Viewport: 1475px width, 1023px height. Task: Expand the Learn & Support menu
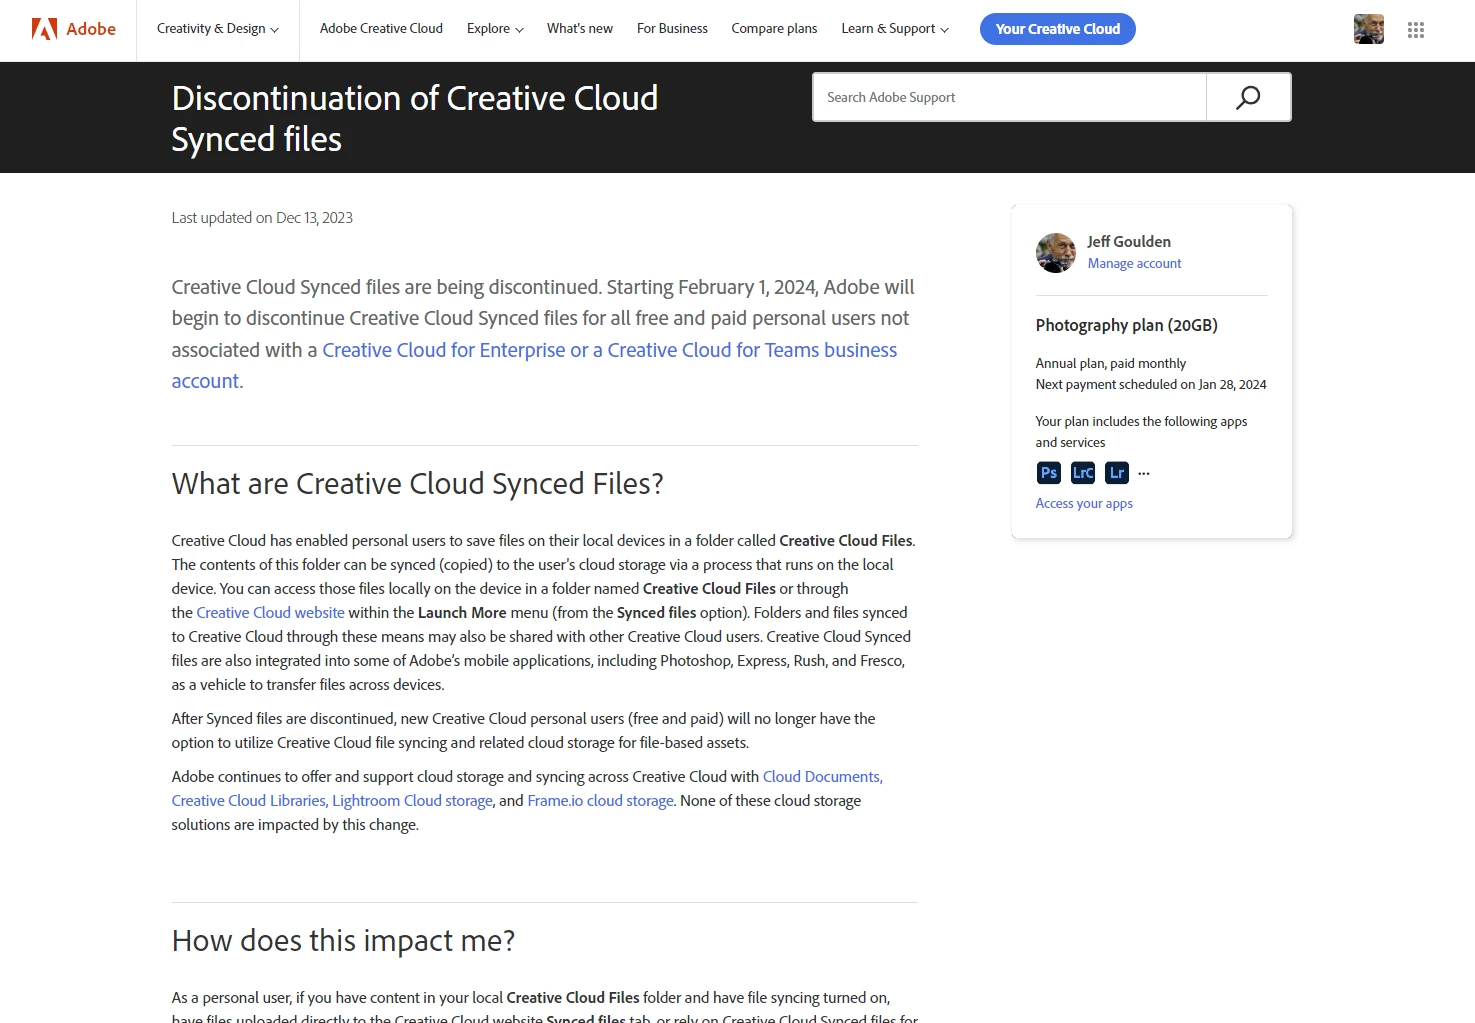click(x=895, y=29)
